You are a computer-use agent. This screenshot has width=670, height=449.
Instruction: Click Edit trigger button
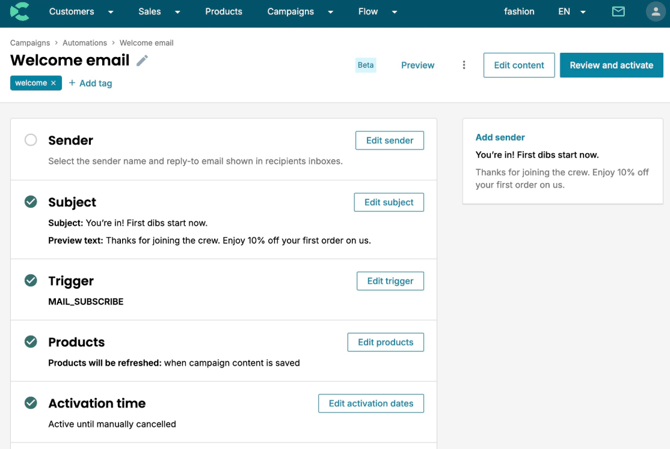390,281
